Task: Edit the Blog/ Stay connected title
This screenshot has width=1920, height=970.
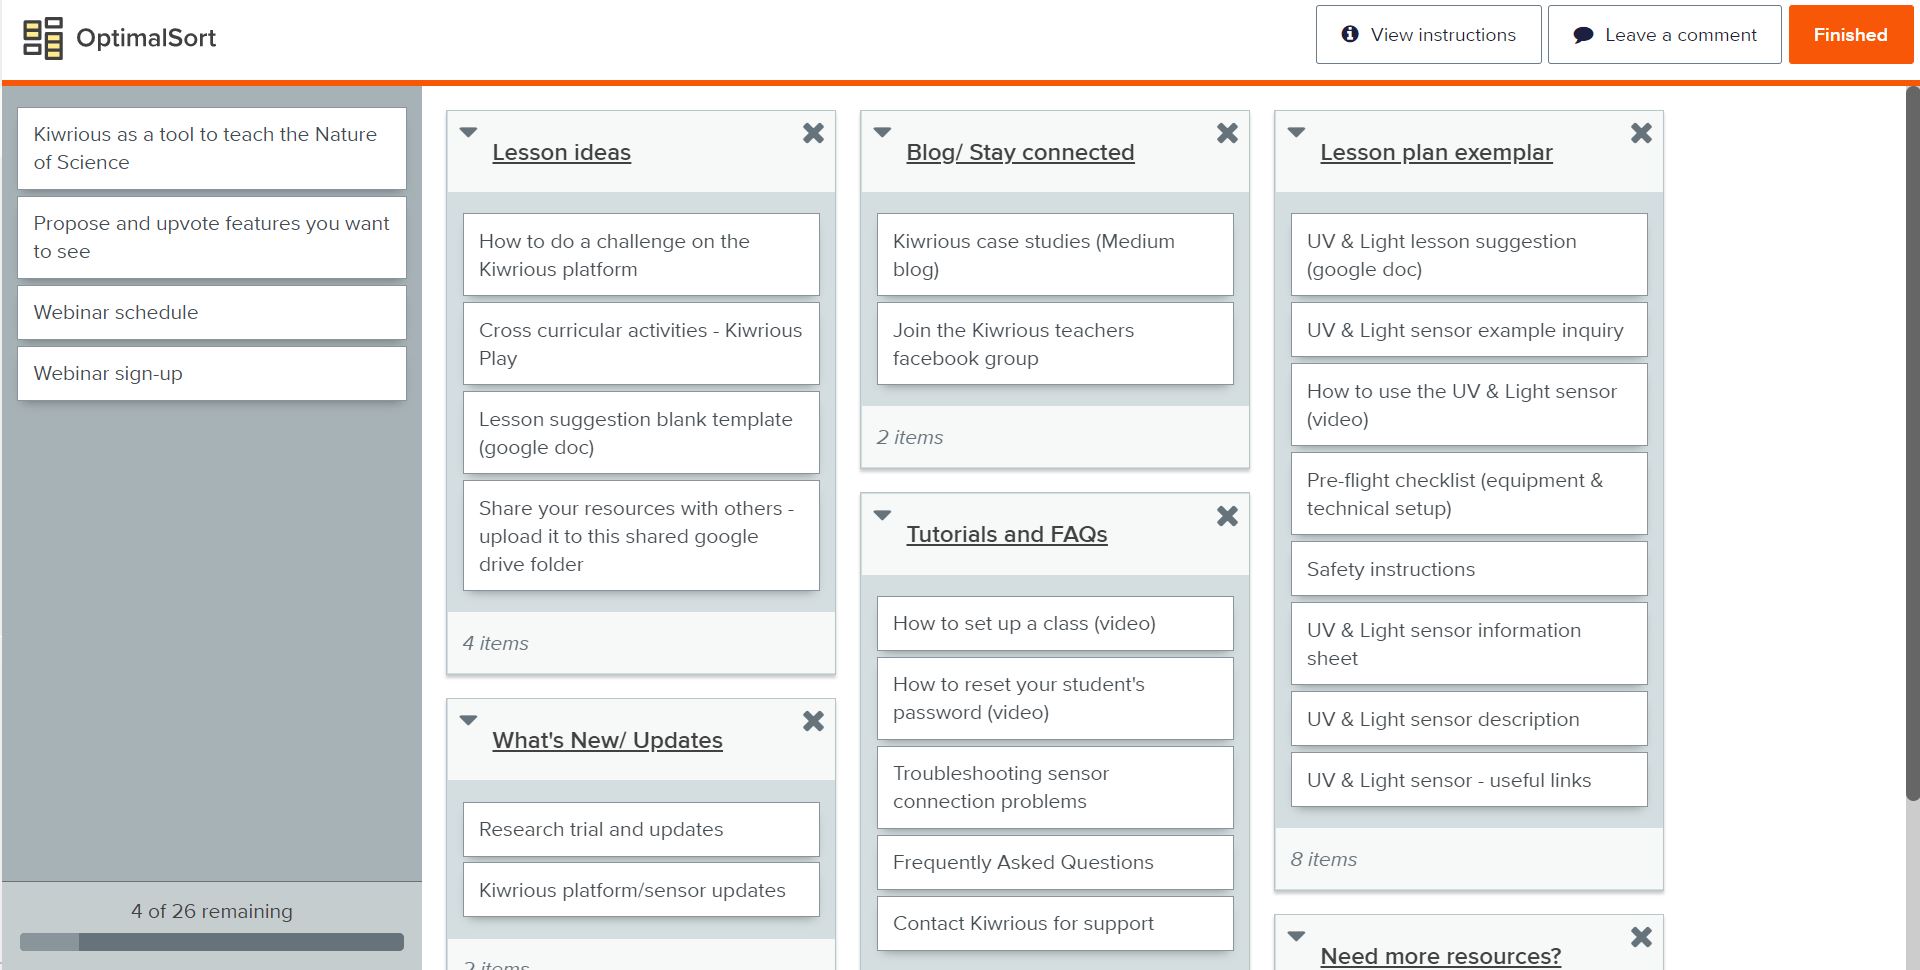Action: pyautogui.click(x=1020, y=152)
